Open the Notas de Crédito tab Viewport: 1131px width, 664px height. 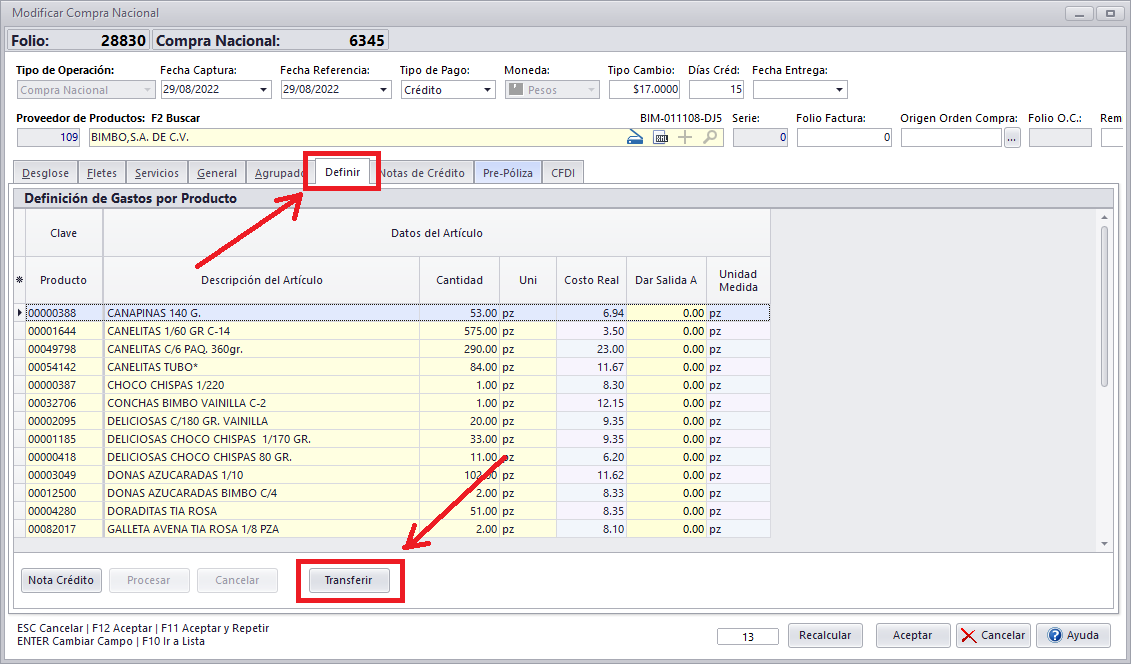click(421, 173)
